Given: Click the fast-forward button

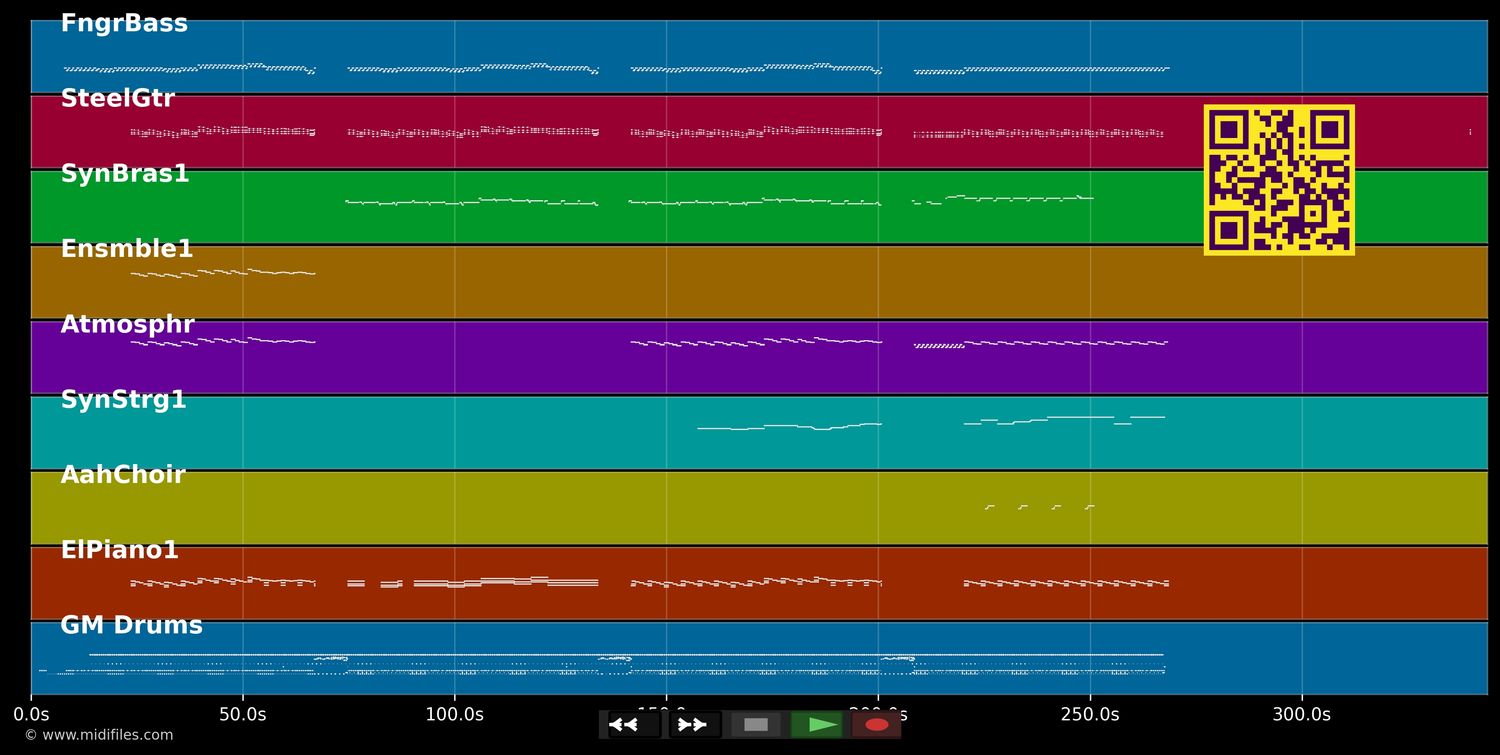Looking at the screenshot, I should tap(694, 725).
